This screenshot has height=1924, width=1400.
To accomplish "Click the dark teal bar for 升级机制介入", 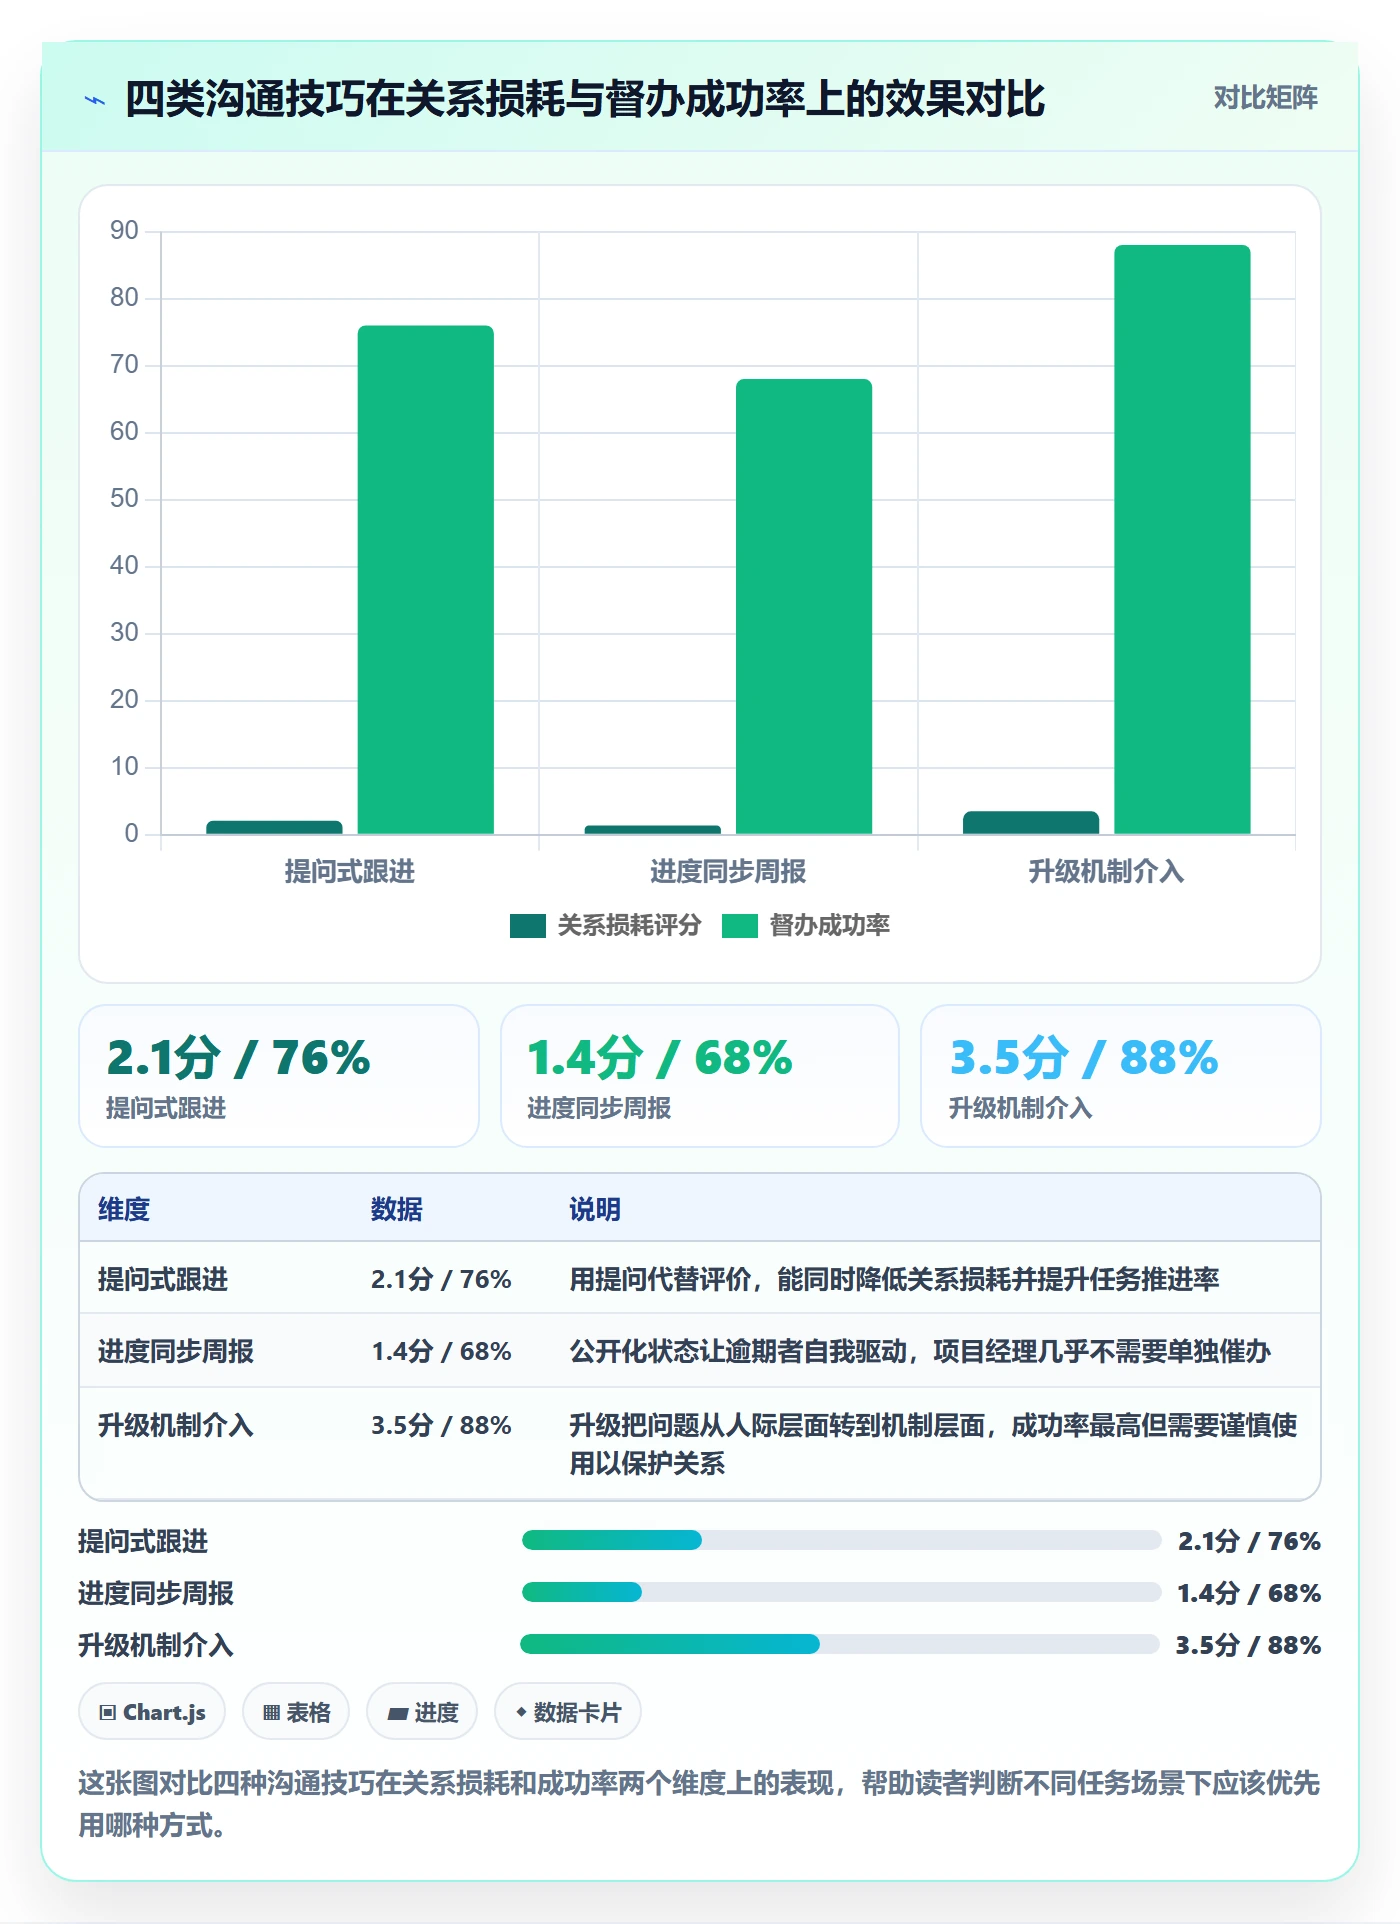I will [x=1031, y=822].
